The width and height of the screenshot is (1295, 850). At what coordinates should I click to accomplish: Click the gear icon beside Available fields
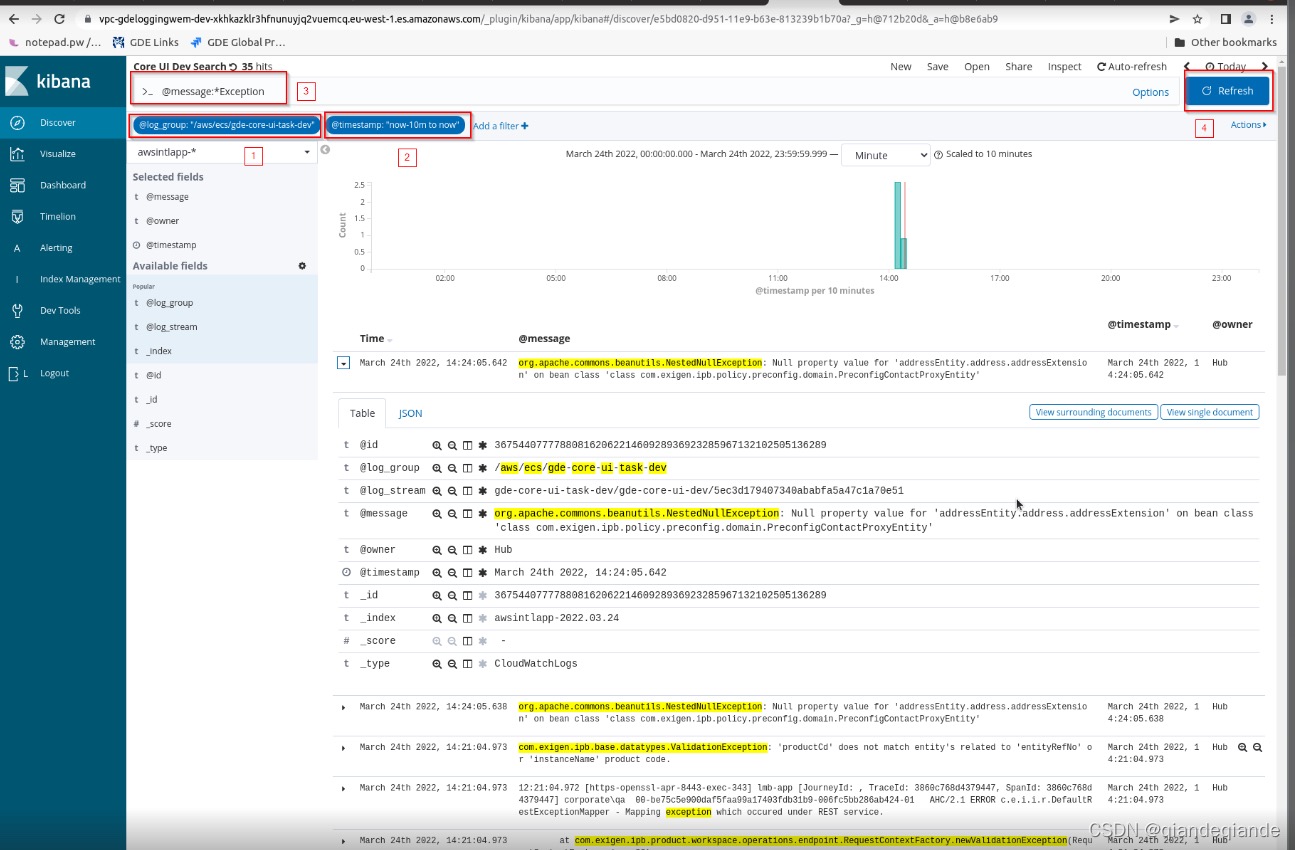[x=302, y=266]
